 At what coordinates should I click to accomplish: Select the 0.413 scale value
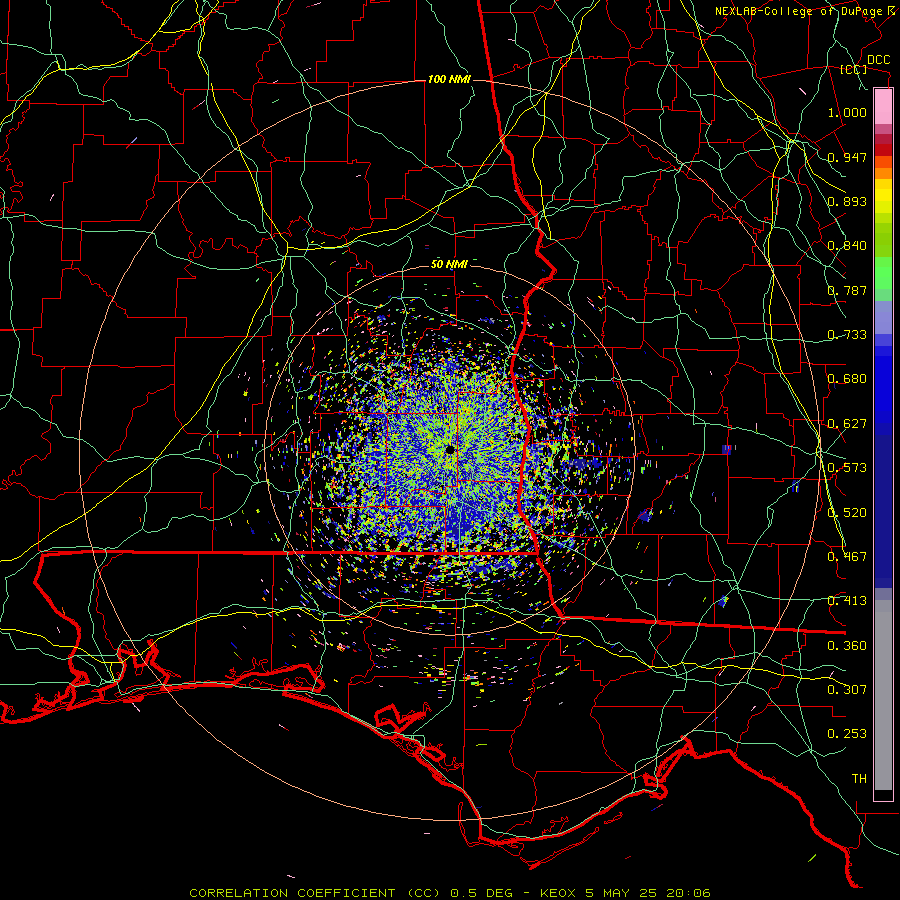pyautogui.click(x=847, y=601)
